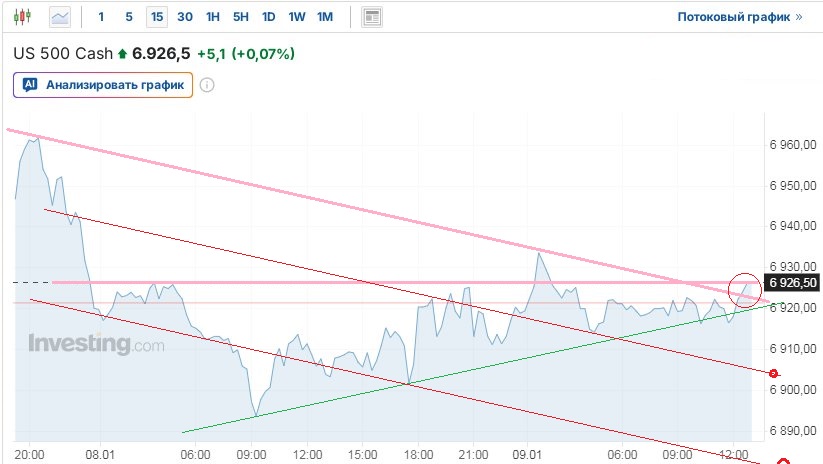Select the area chart type icon

[60, 17]
